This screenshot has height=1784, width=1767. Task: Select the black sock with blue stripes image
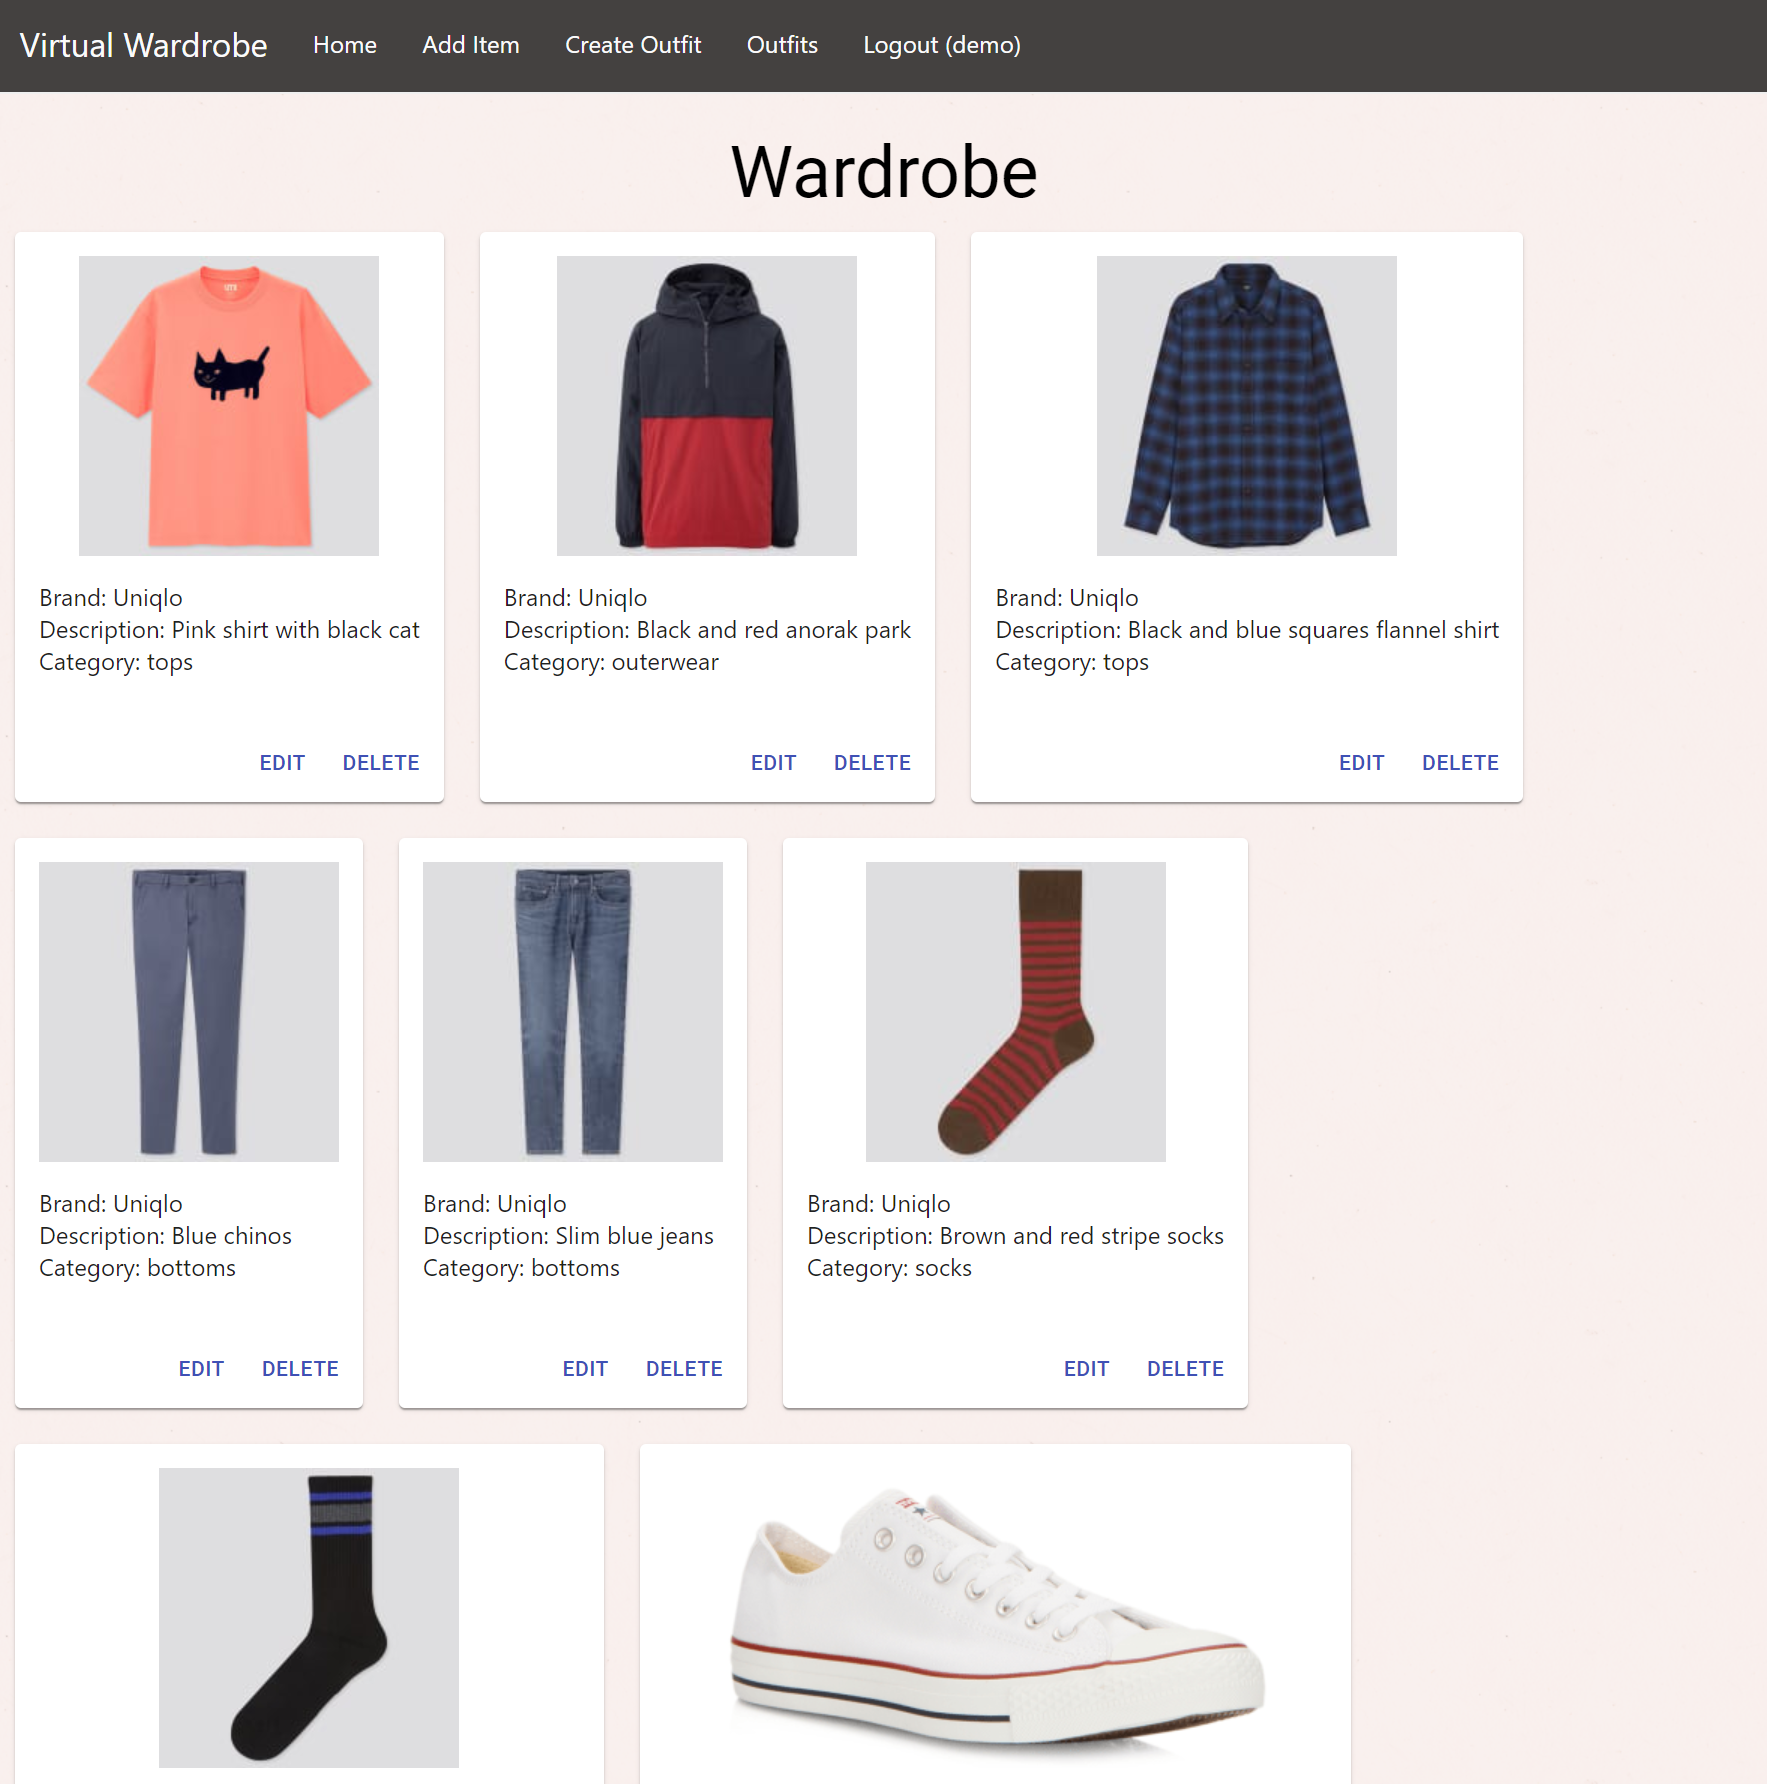point(309,1618)
